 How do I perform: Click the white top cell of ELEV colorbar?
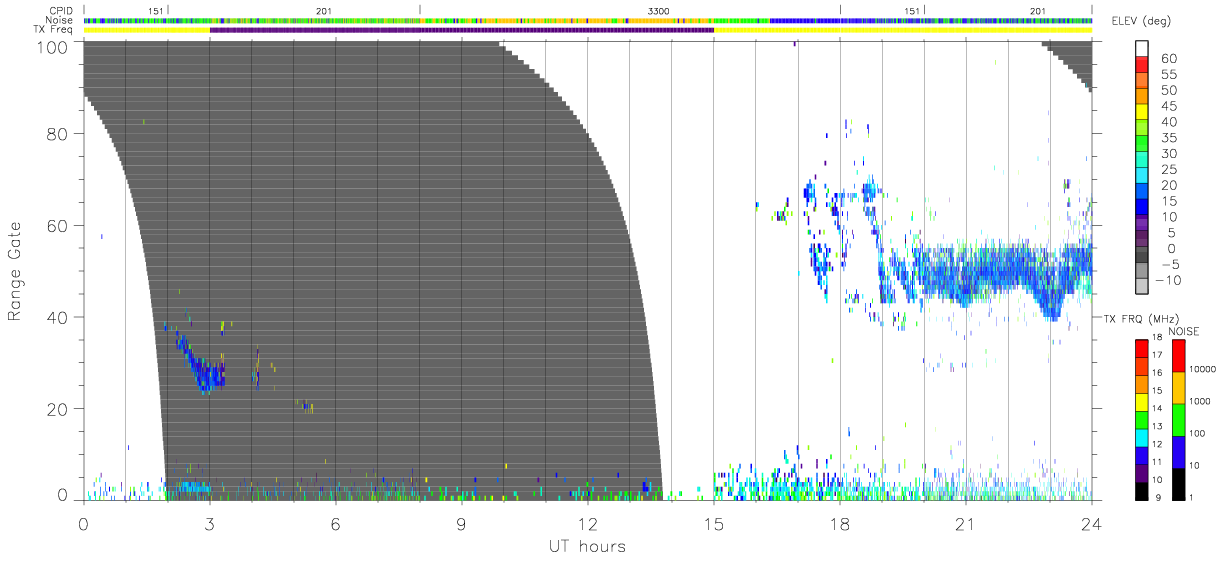(1144, 50)
